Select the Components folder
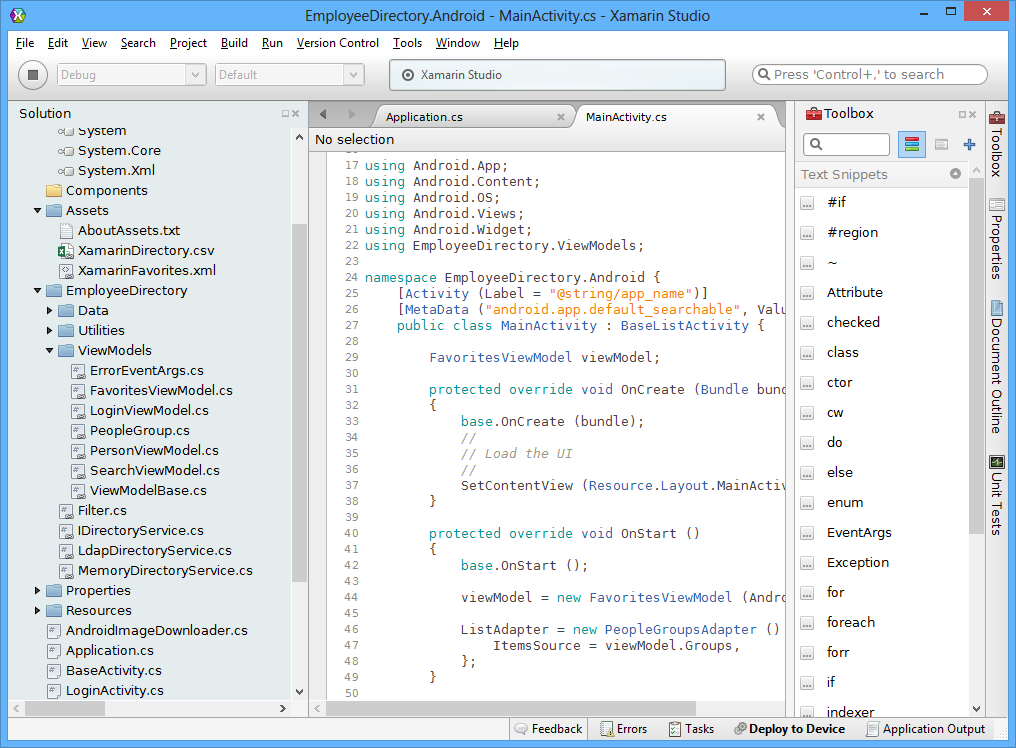Image resolution: width=1016 pixels, height=748 pixels. (107, 191)
